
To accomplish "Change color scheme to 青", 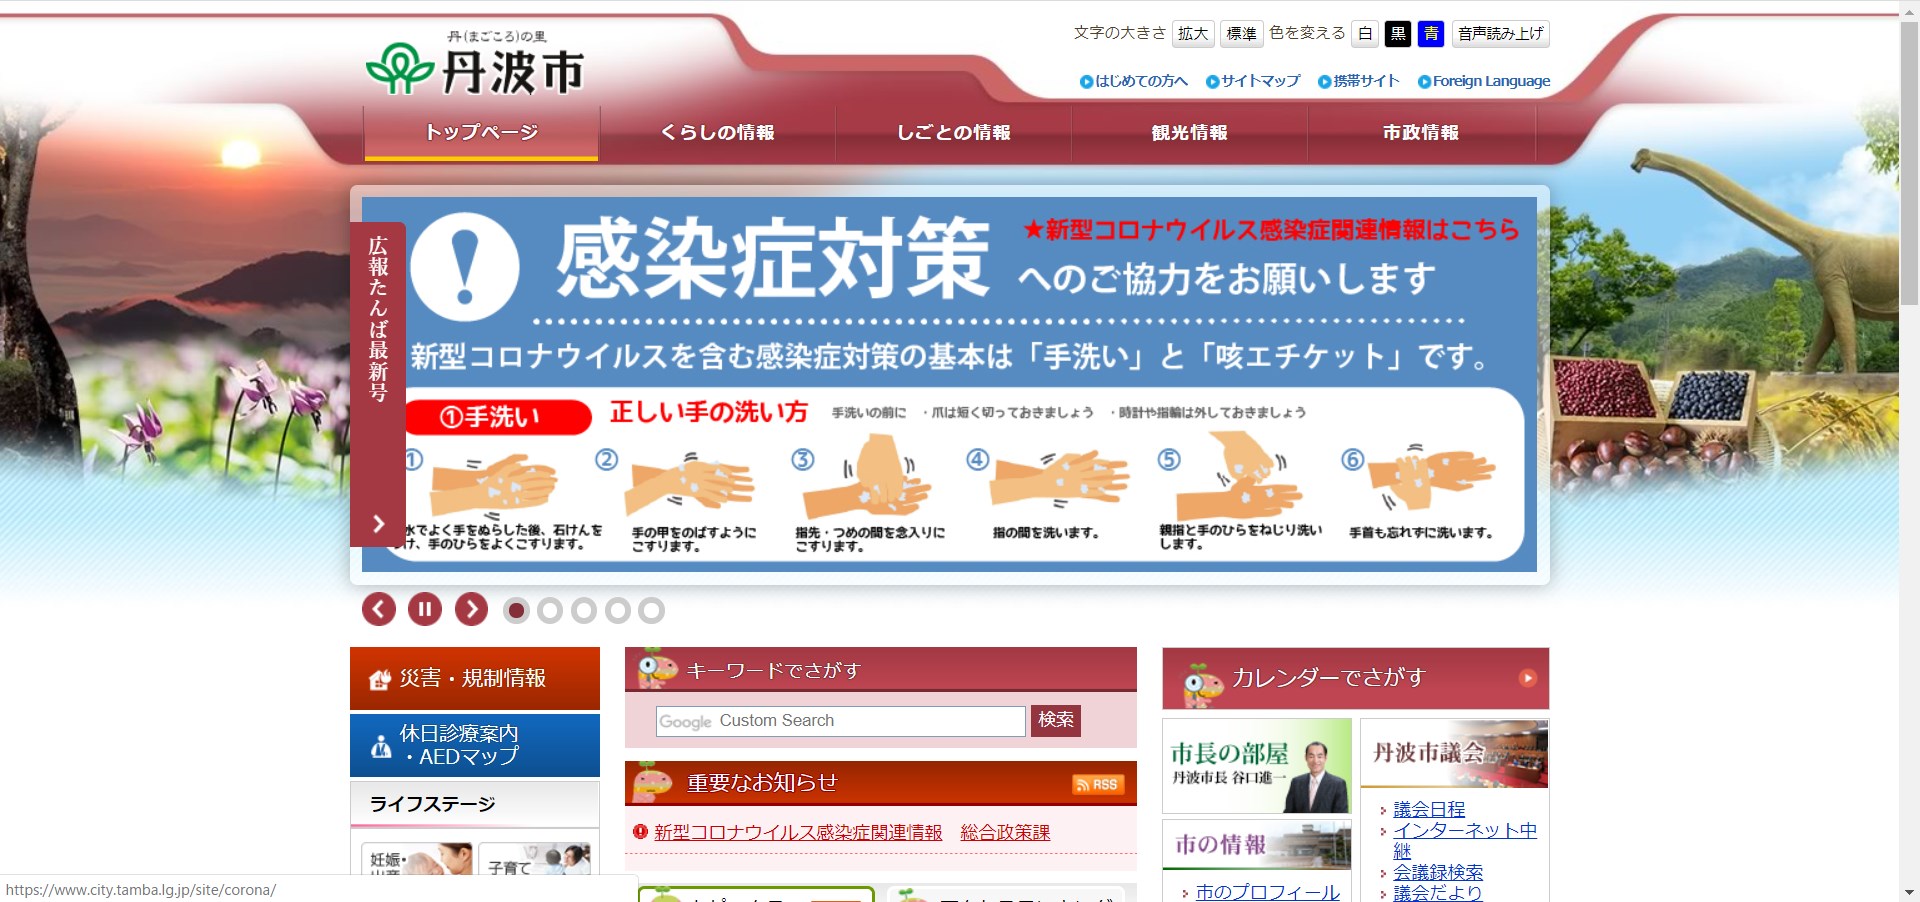I will (x=1432, y=33).
